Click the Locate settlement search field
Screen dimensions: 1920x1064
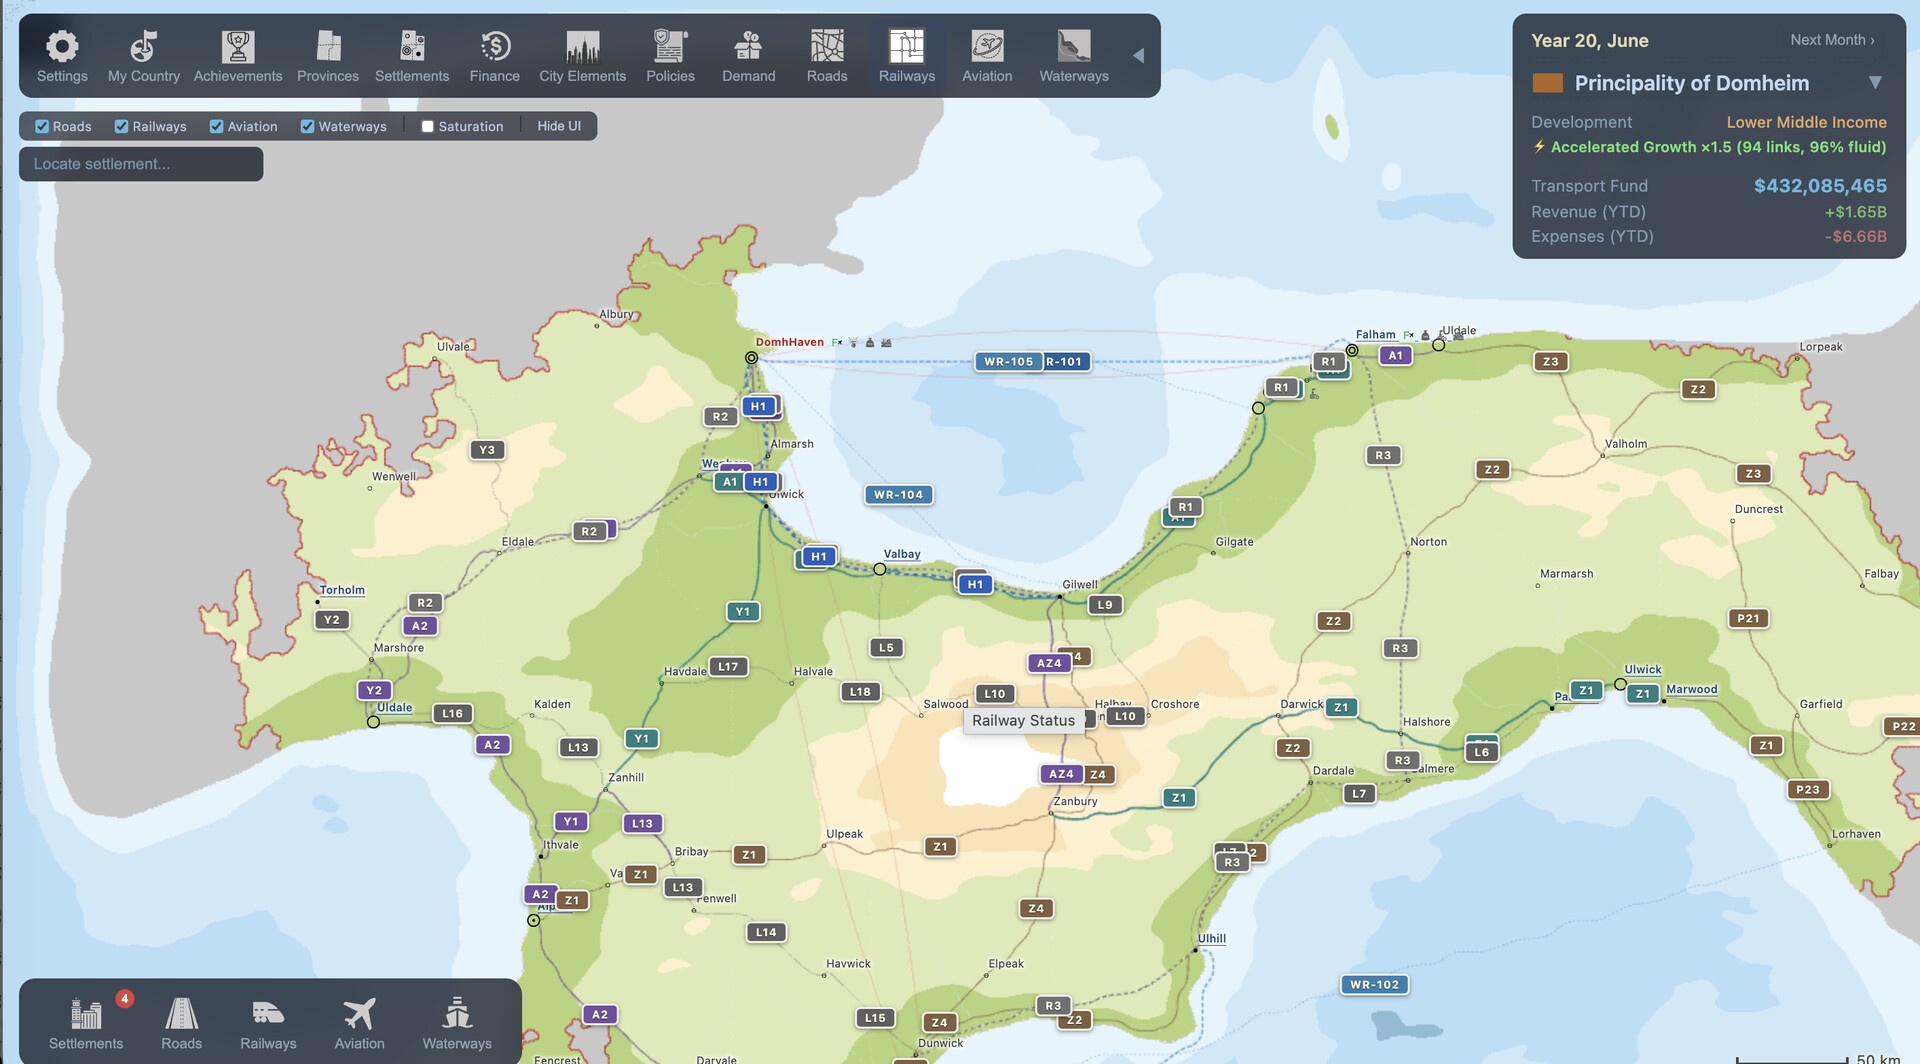[x=141, y=164]
